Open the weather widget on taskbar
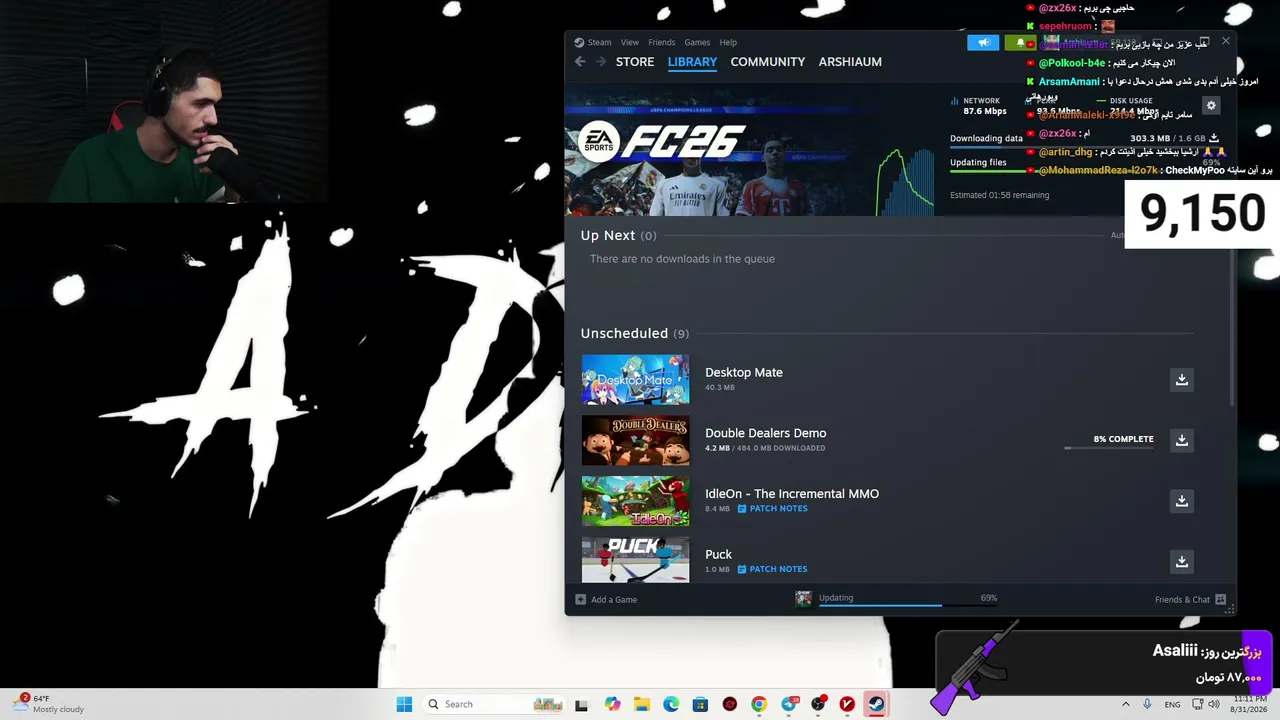The width and height of the screenshot is (1280, 720). (x=48, y=704)
